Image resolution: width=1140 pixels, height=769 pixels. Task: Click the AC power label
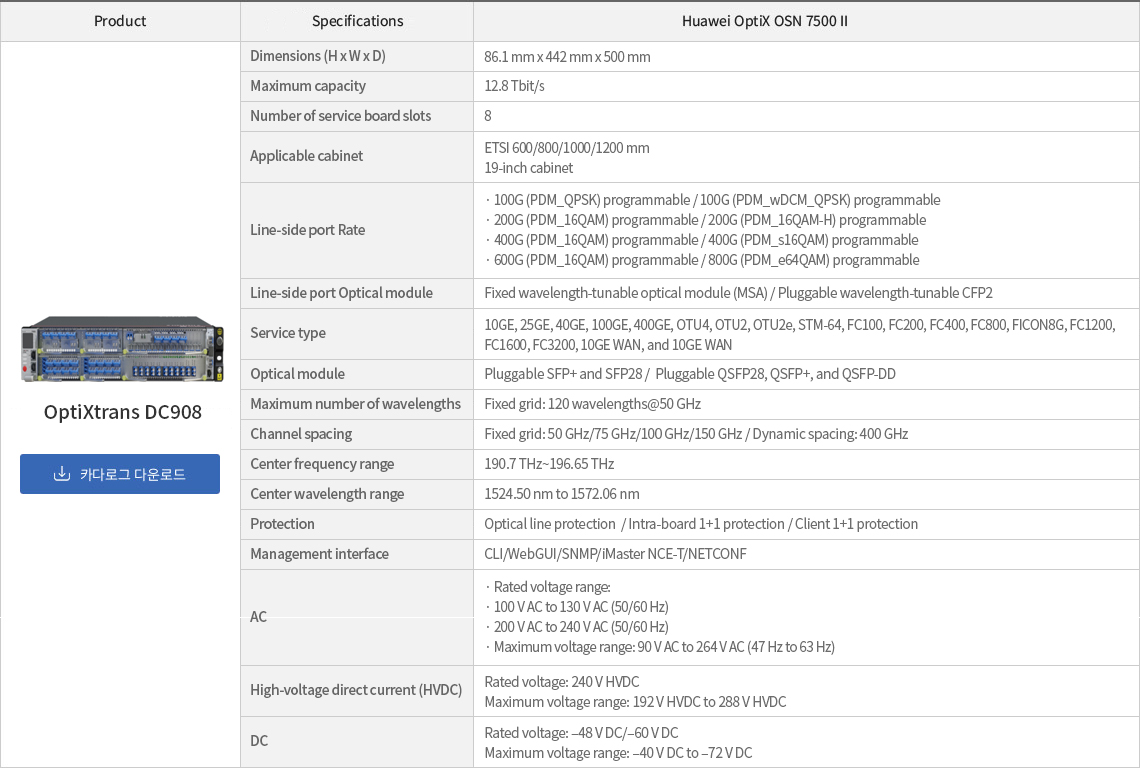258,616
